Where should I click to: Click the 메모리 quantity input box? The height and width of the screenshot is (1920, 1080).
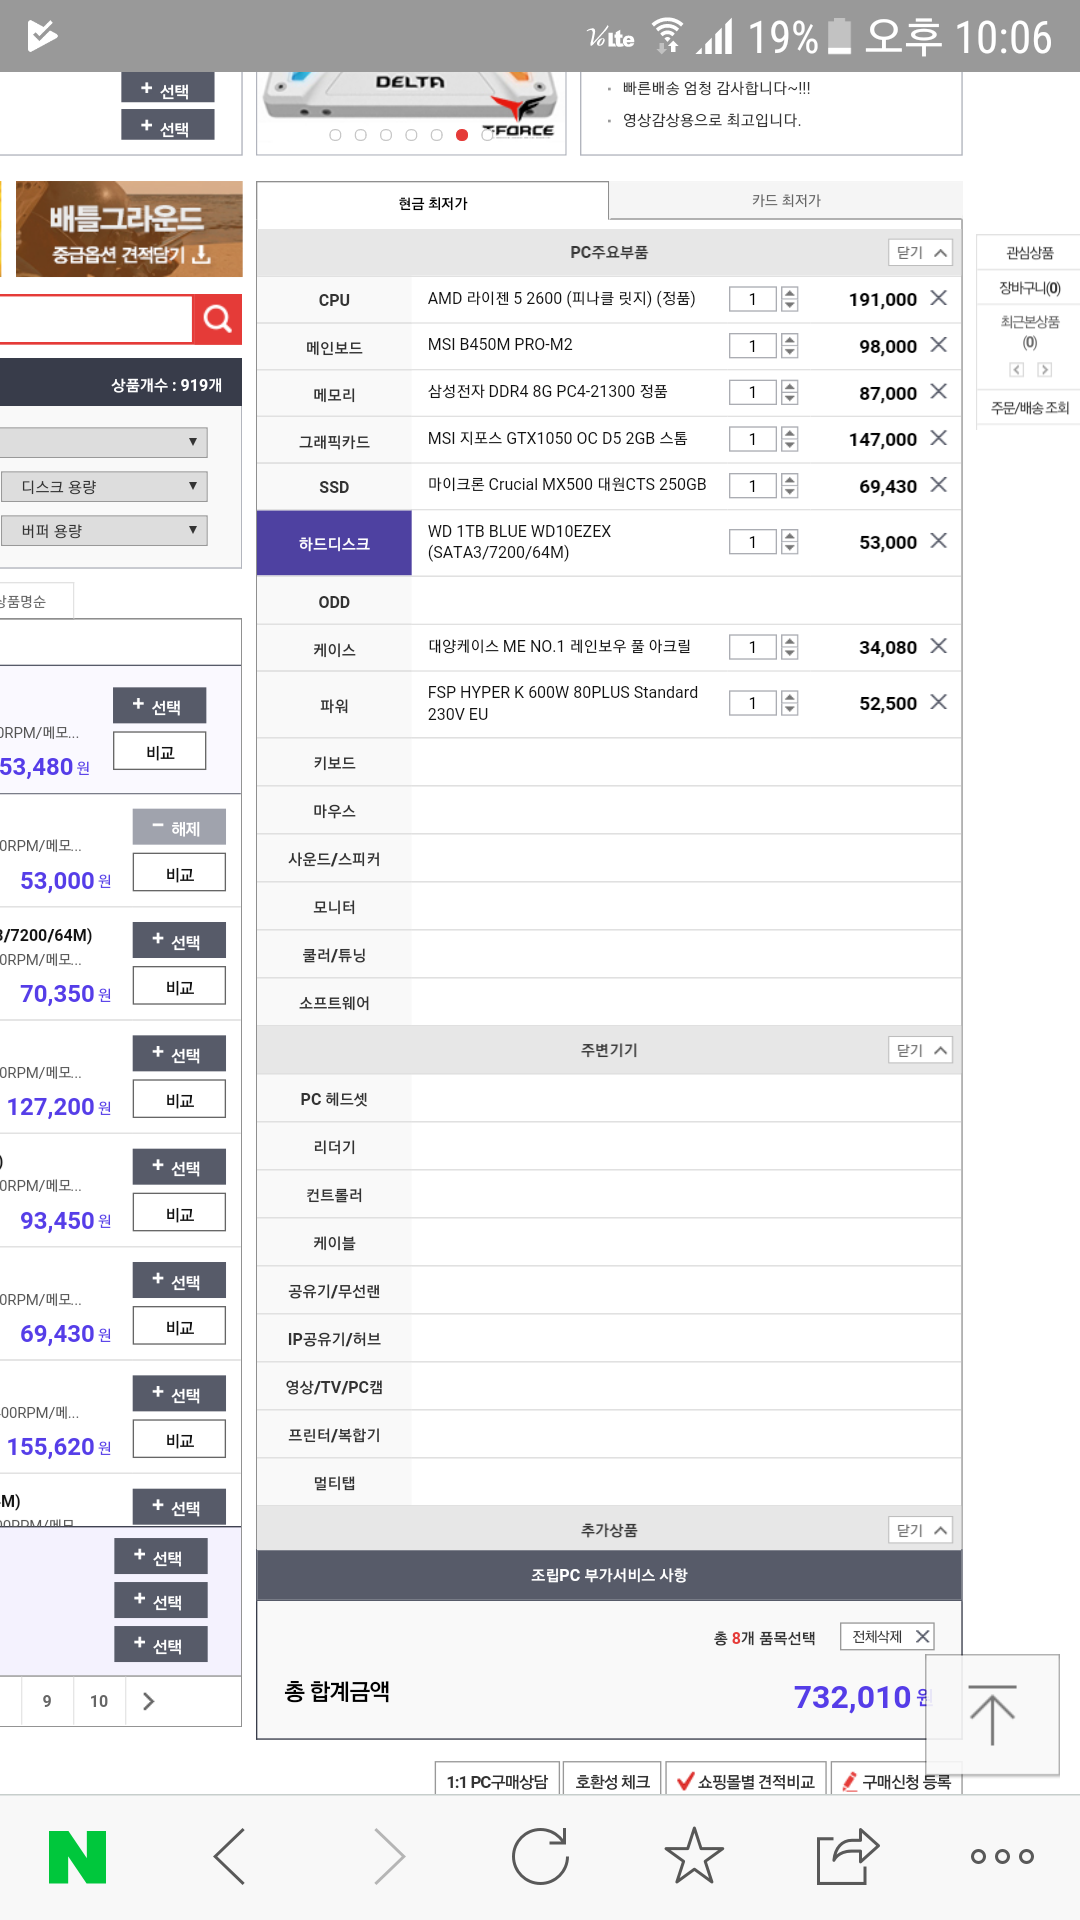pyautogui.click(x=753, y=392)
